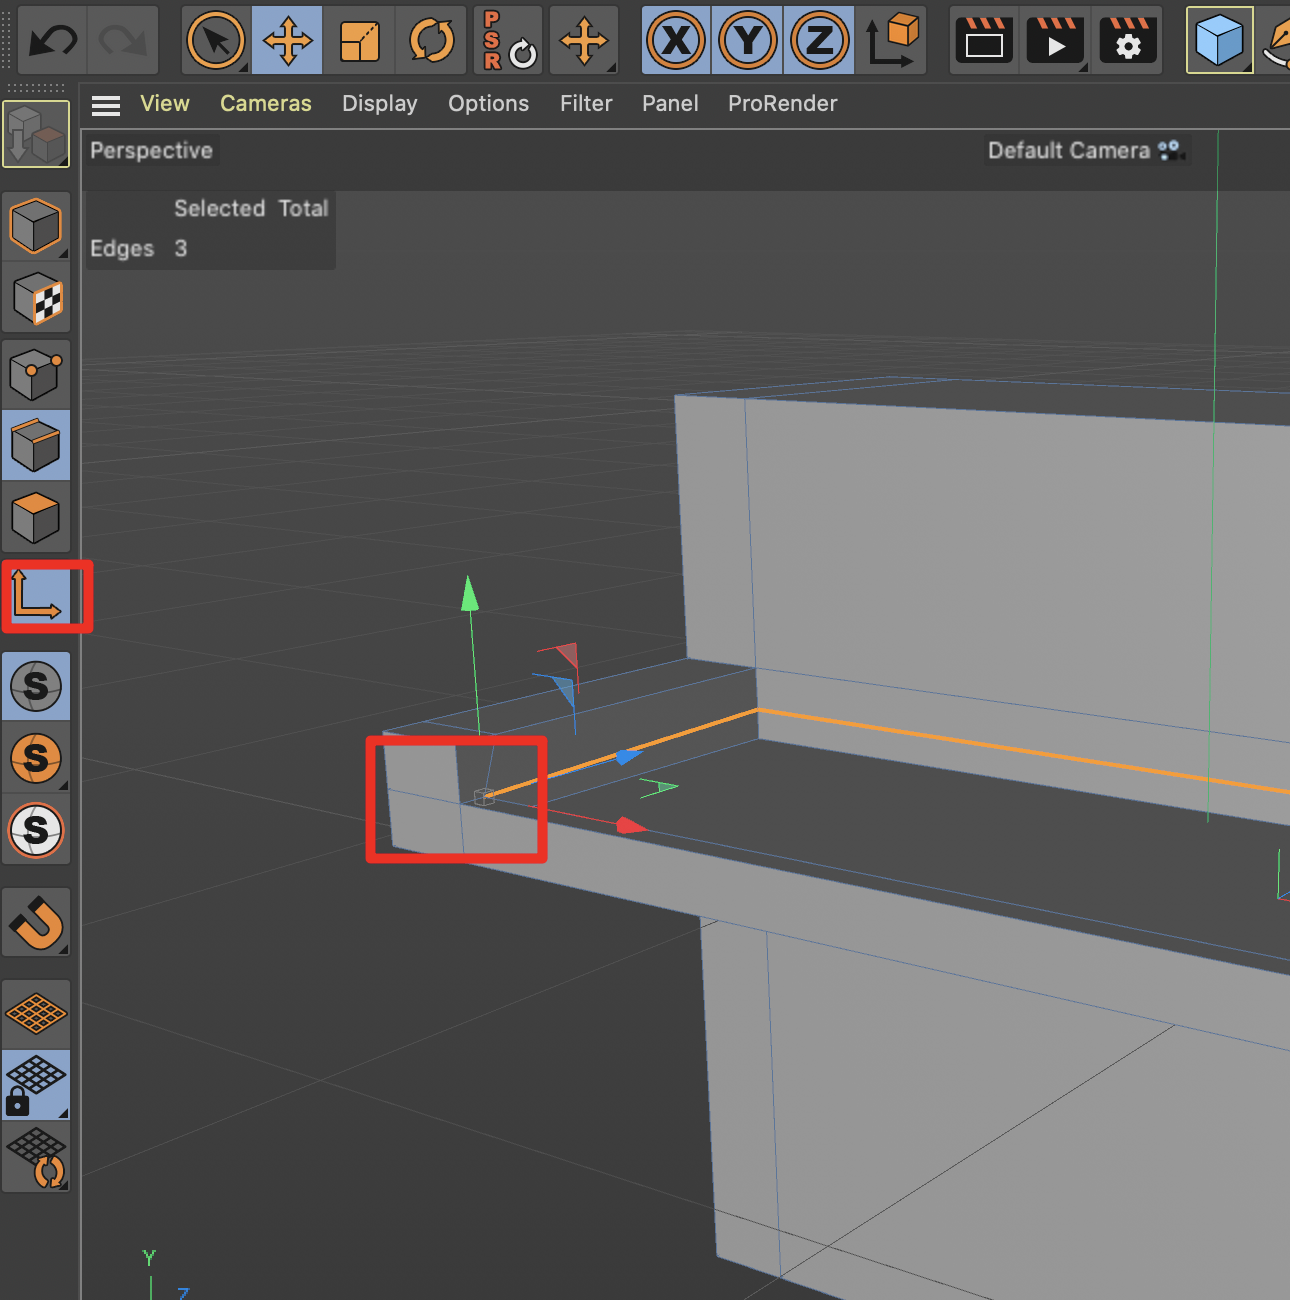Viewport: 1290px width, 1300px height.
Task: Click the Redo arrow button
Action: point(124,41)
